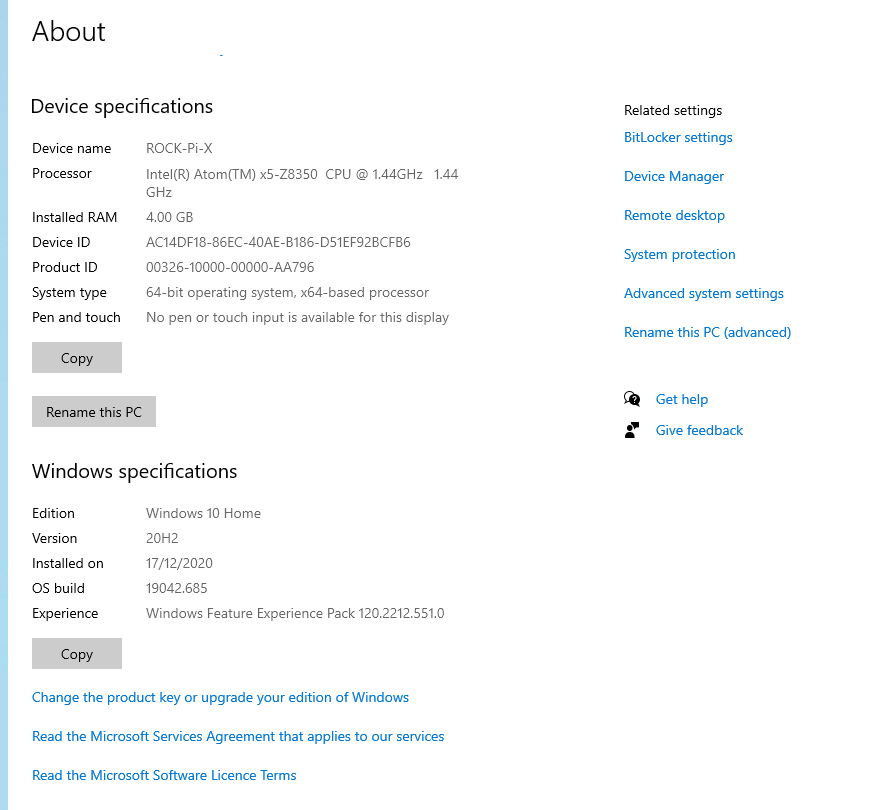
Task: Select the version value 20H2
Action: coord(162,538)
